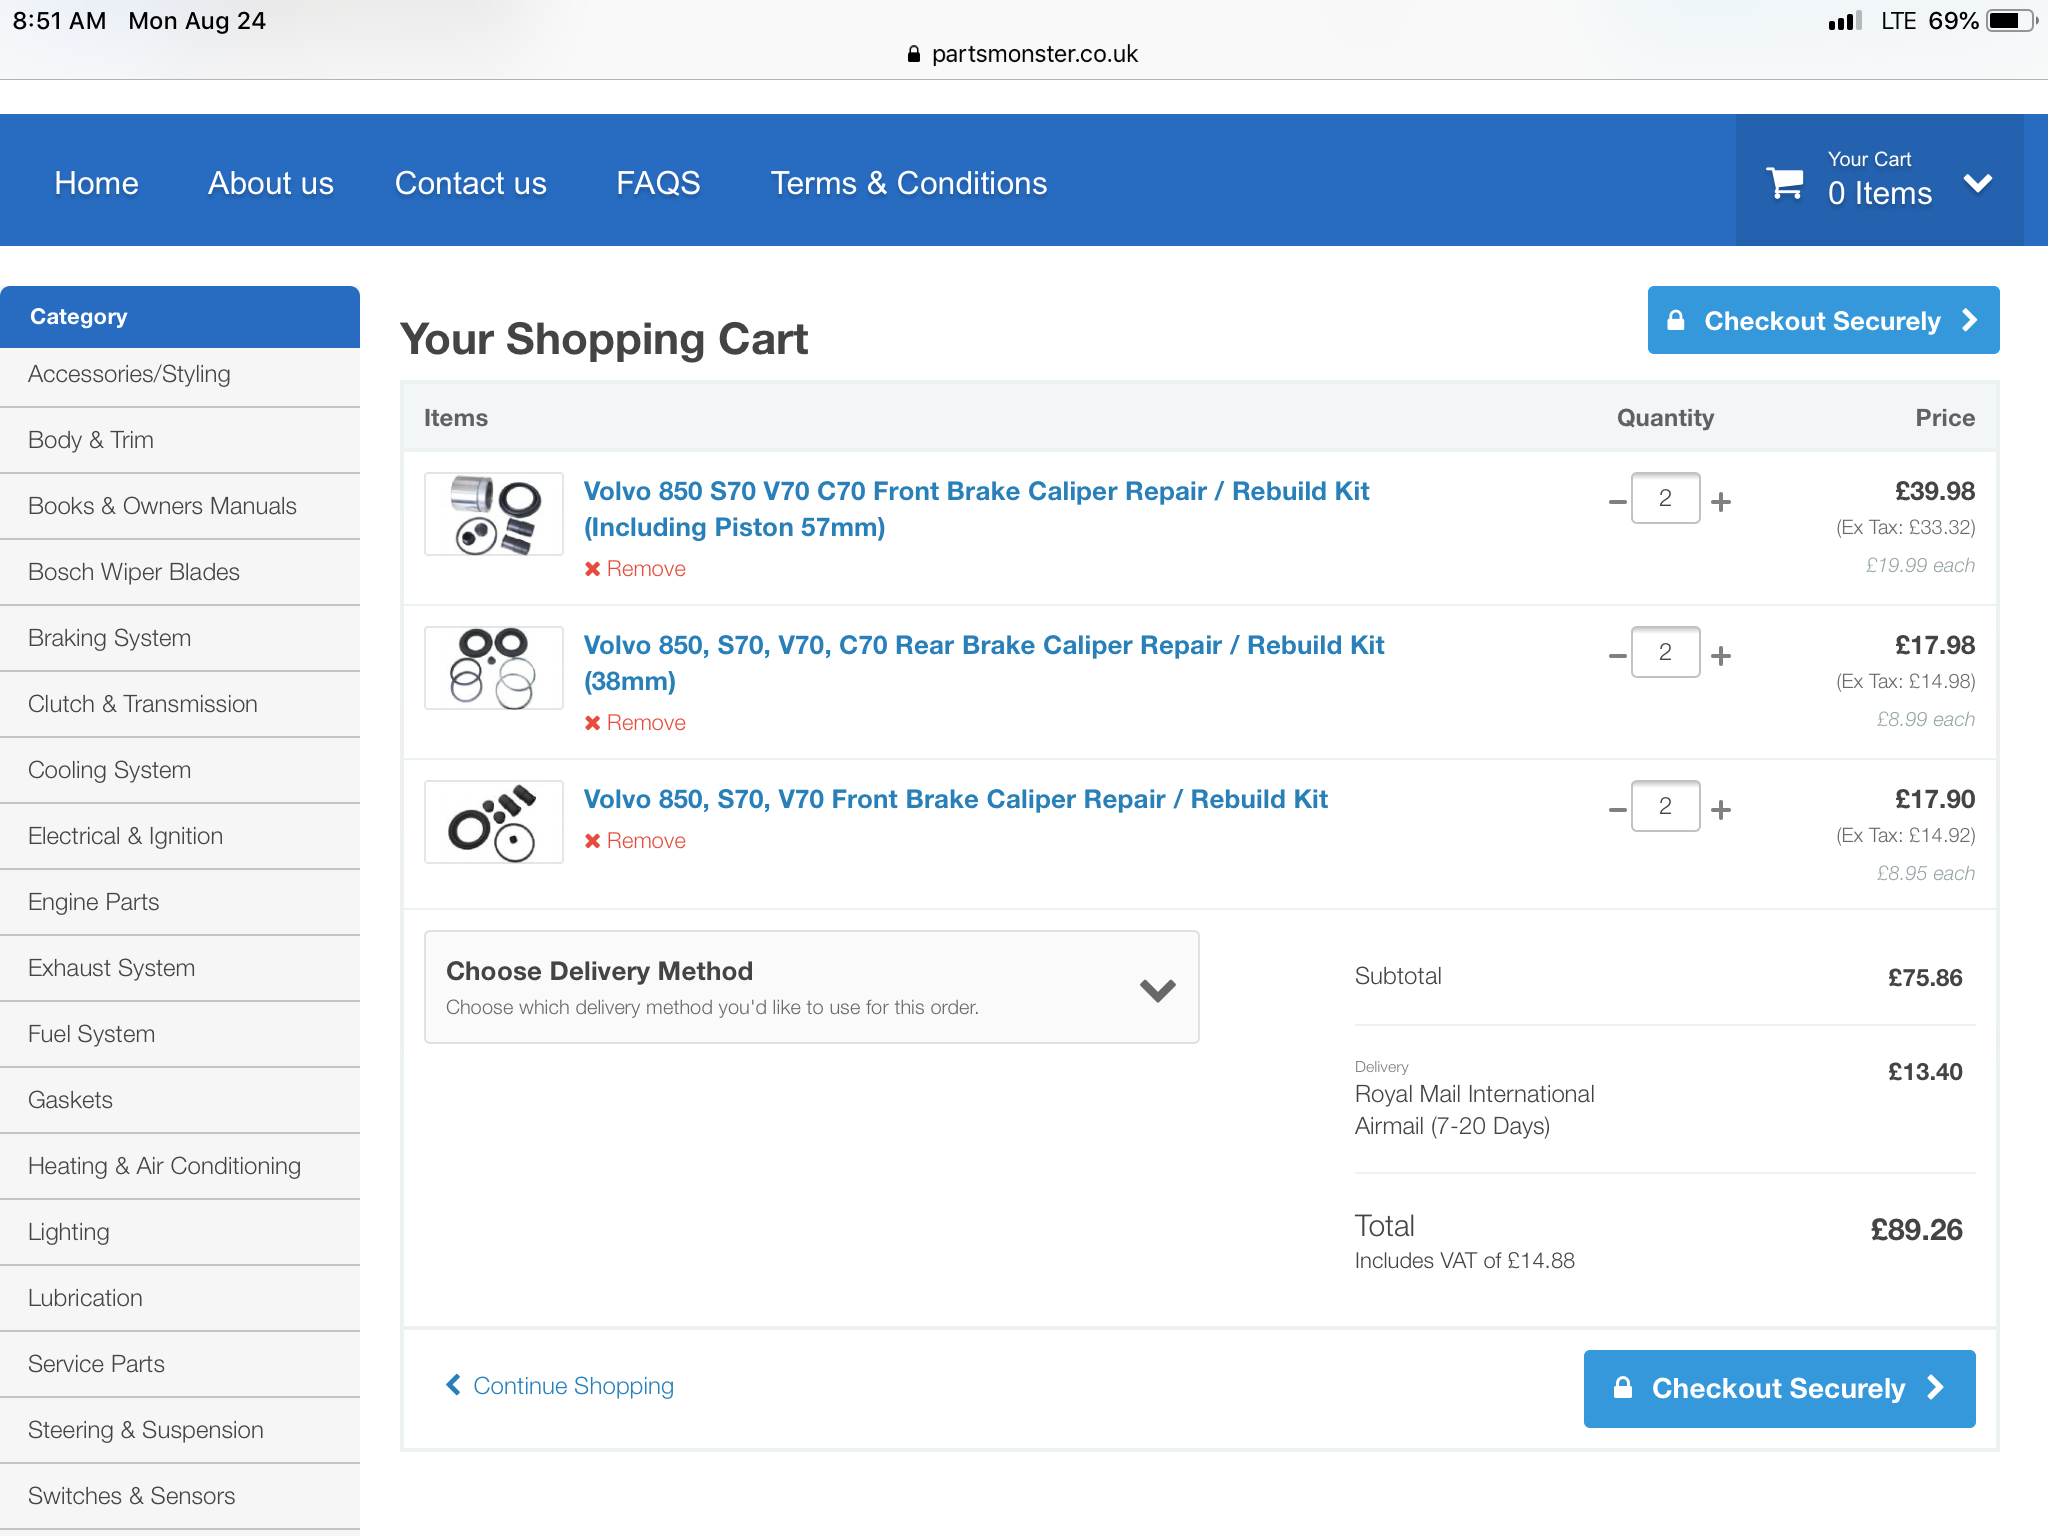Open the rear caliper kit product thumbnail
Screen dimensions: 2048x1536
click(x=494, y=668)
